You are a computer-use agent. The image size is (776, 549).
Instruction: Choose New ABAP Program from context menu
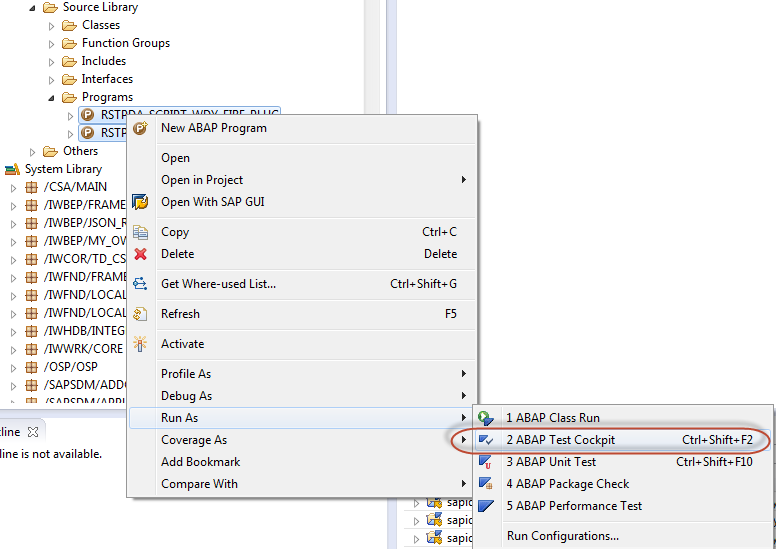tap(302, 128)
